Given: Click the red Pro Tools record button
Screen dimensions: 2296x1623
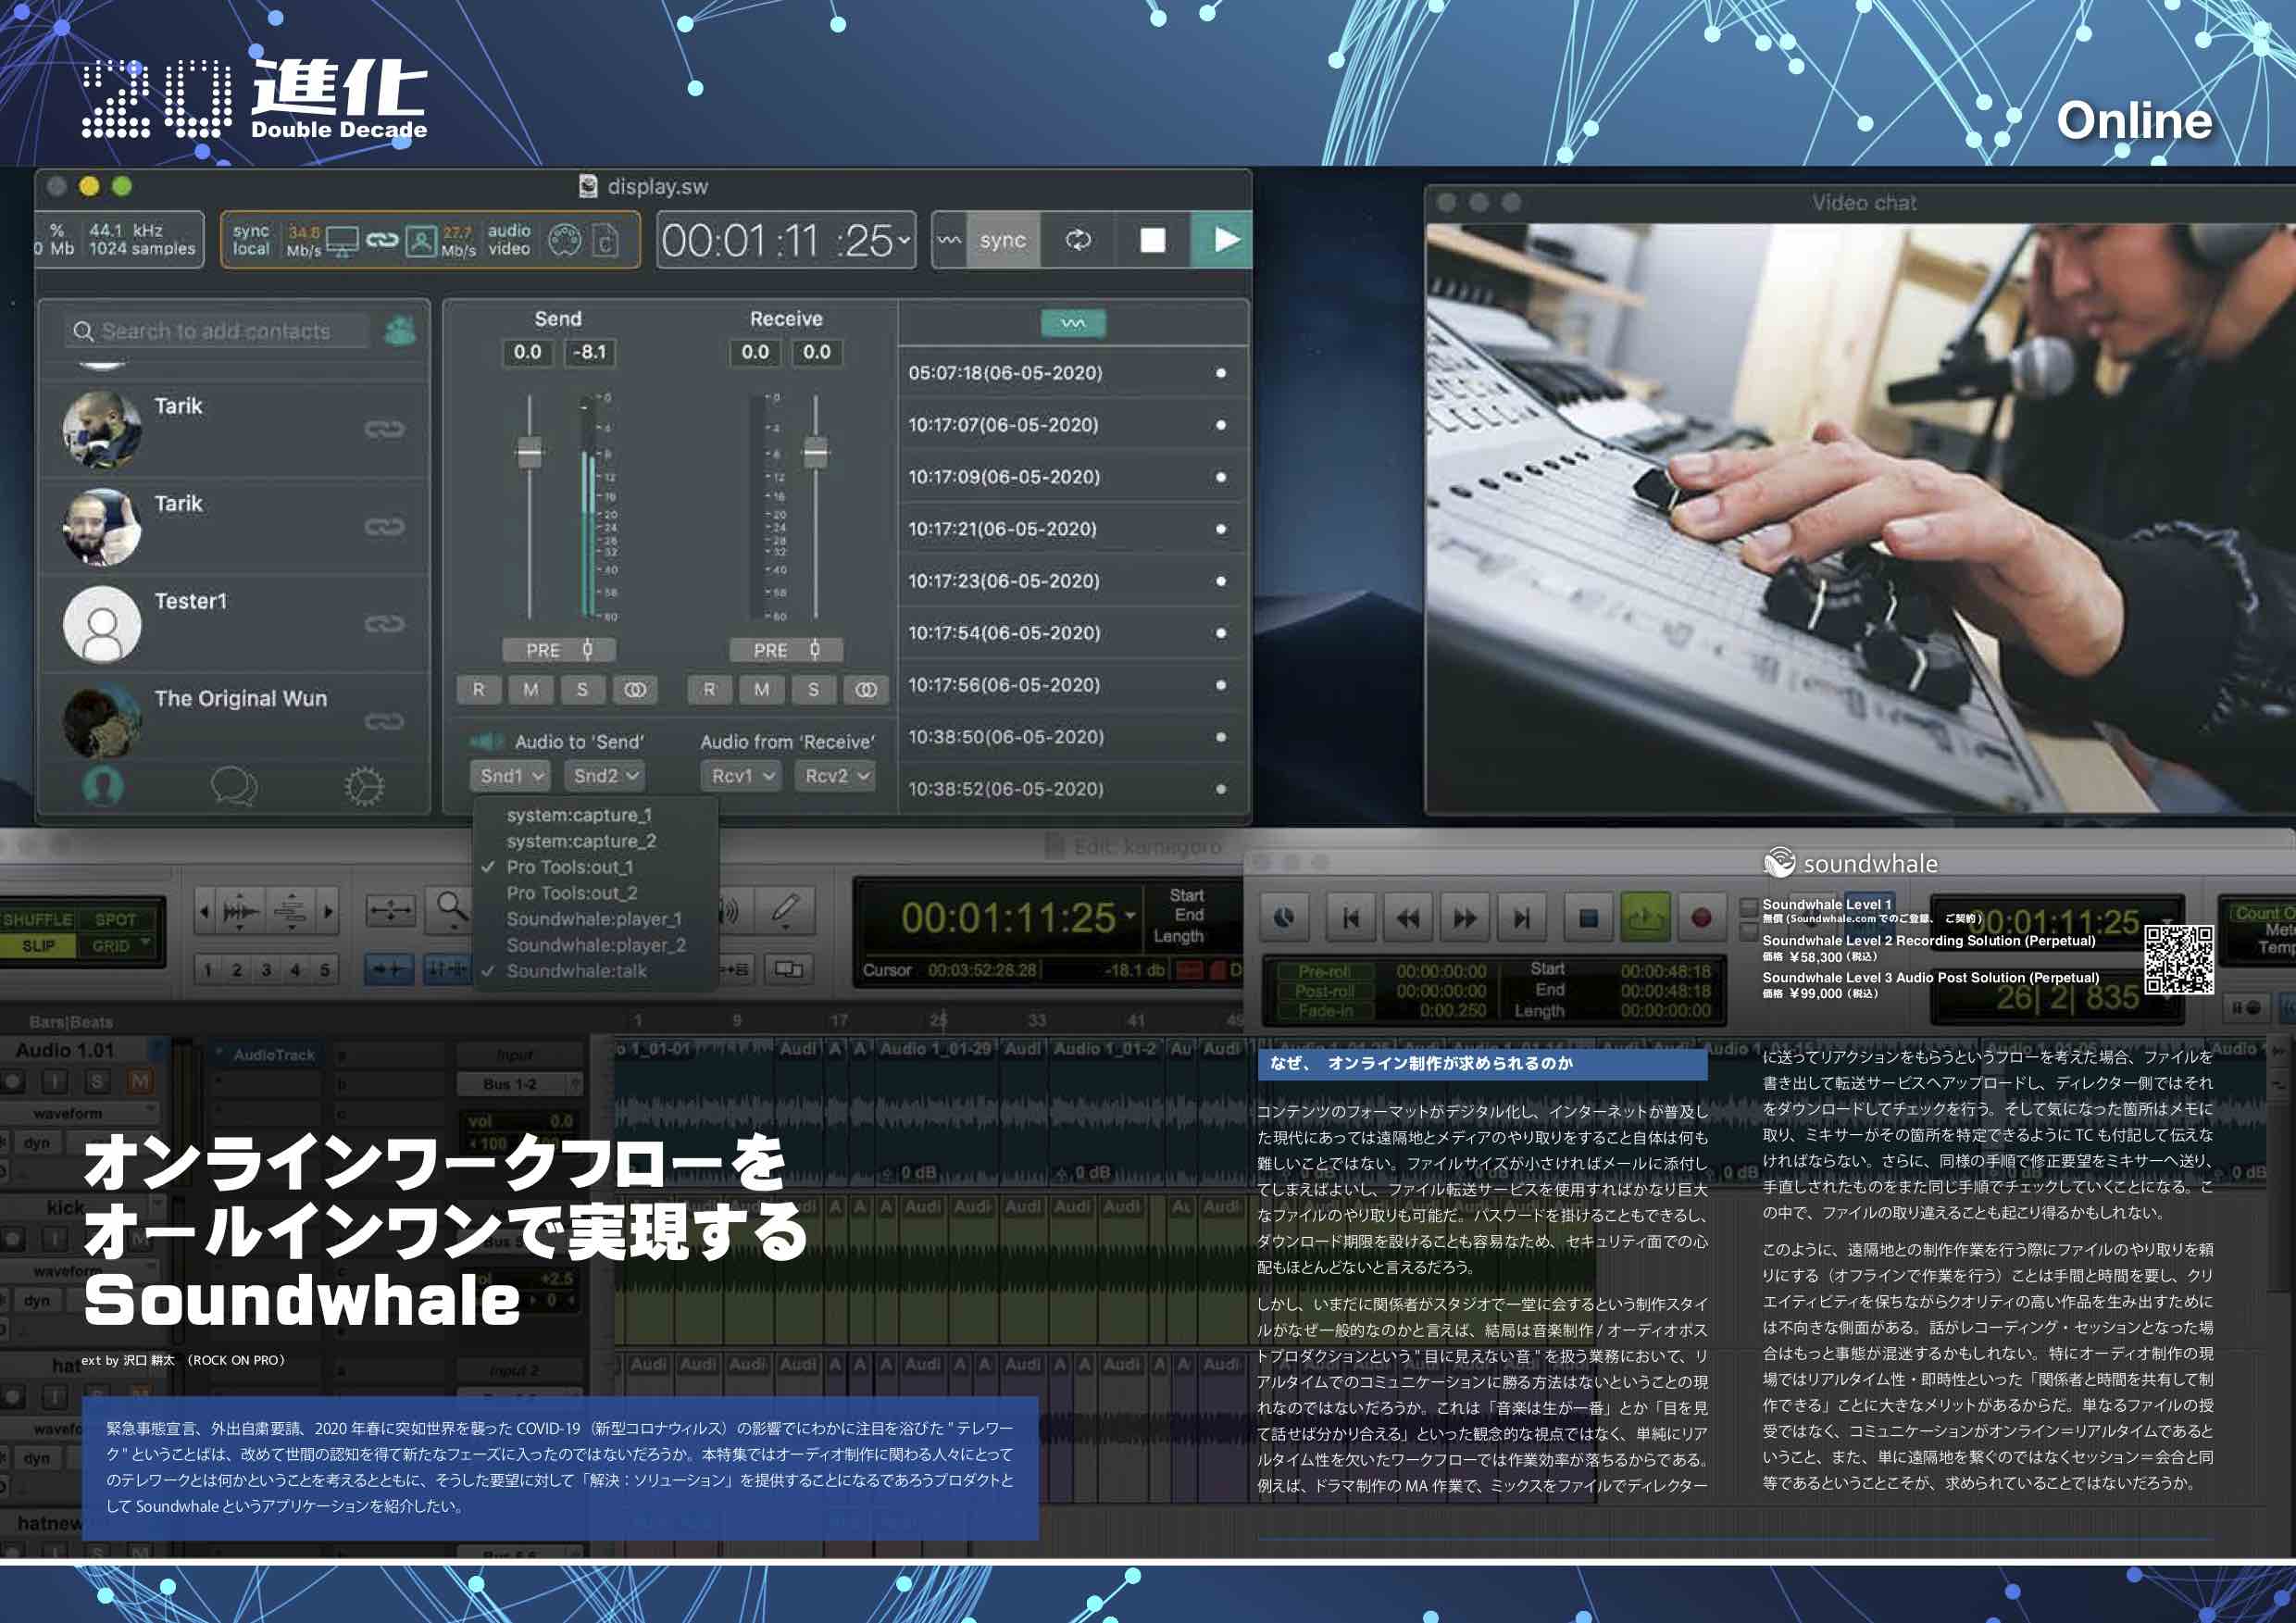Looking at the screenshot, I should 1700,918.
